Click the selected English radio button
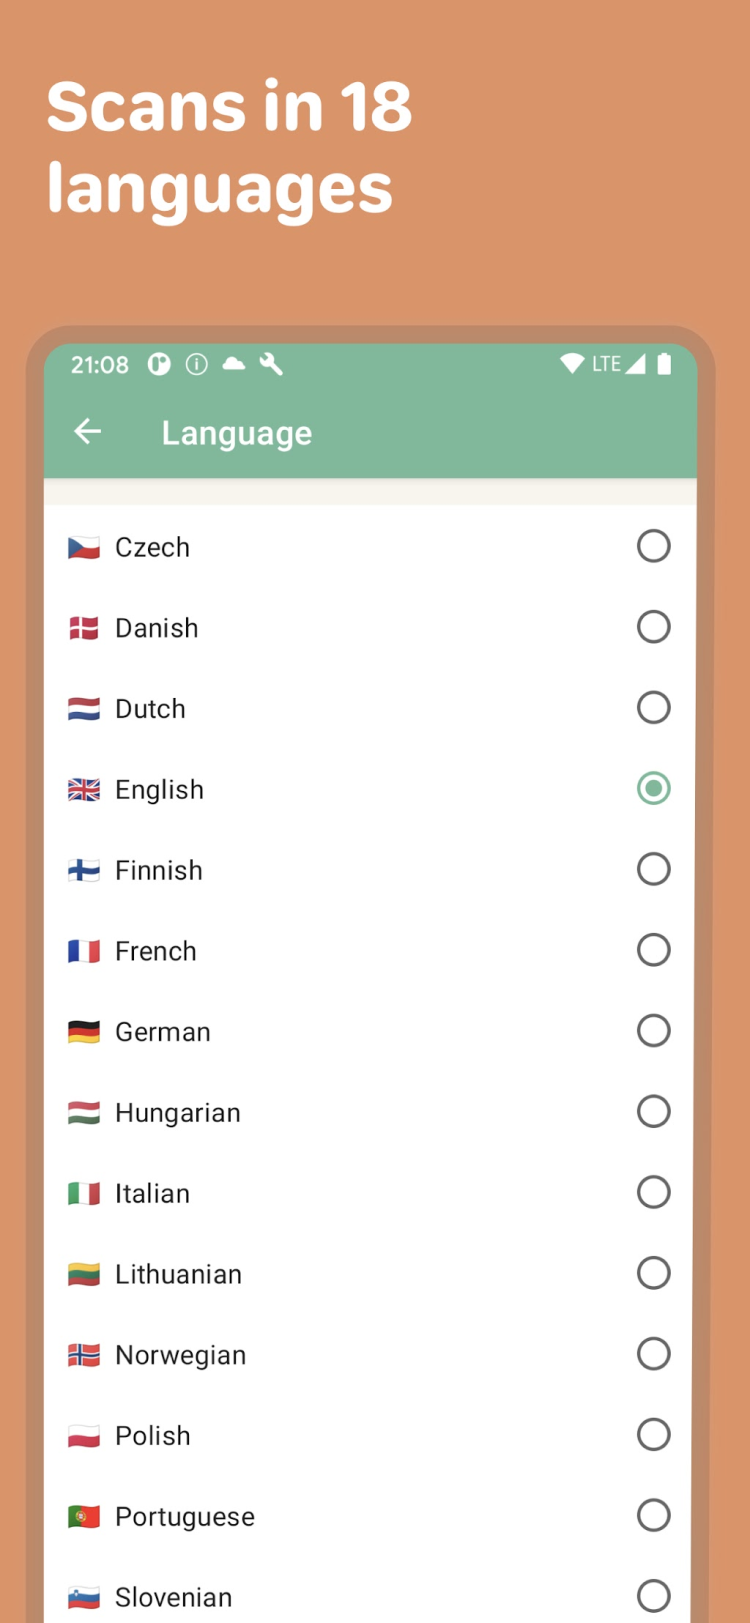Image resolution: width=750 pixels, height=1623 pixels. click(653, 789)
